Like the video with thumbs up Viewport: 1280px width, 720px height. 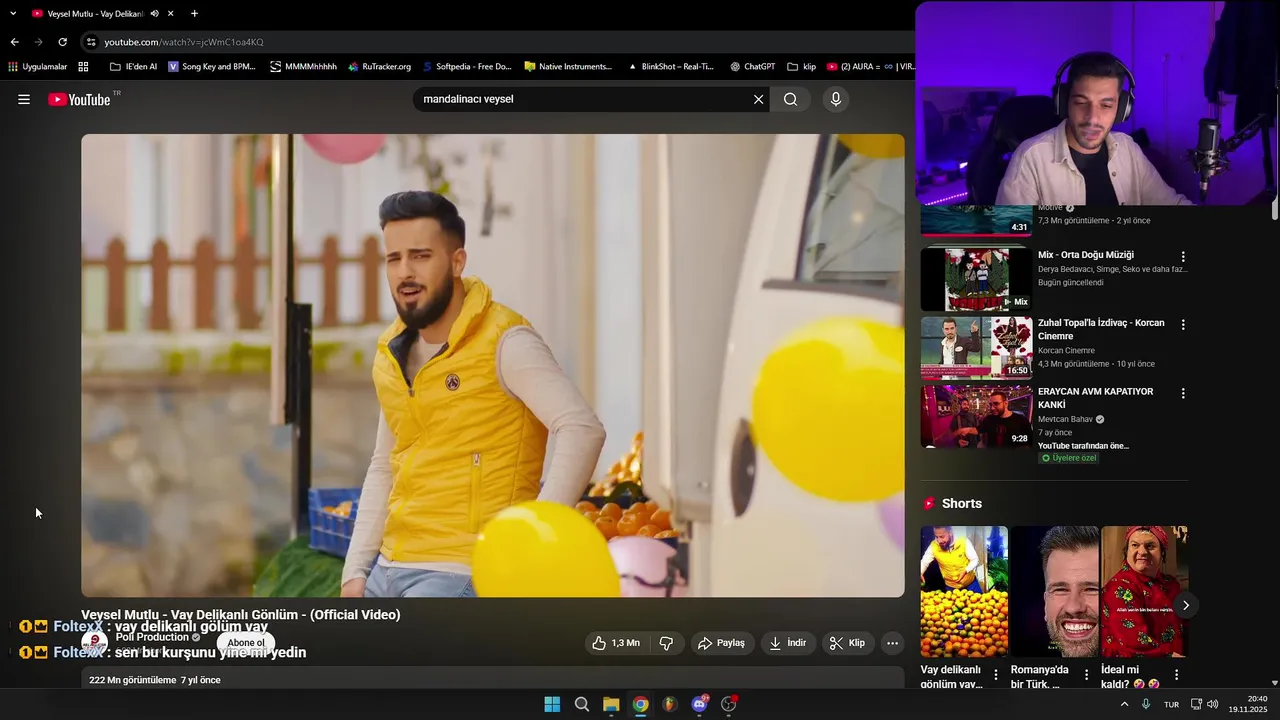(616, 643)
